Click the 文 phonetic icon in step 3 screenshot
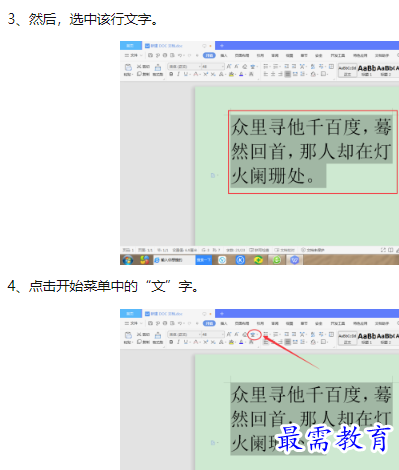This screenshot has width=399, height=470. coord(253,67)
